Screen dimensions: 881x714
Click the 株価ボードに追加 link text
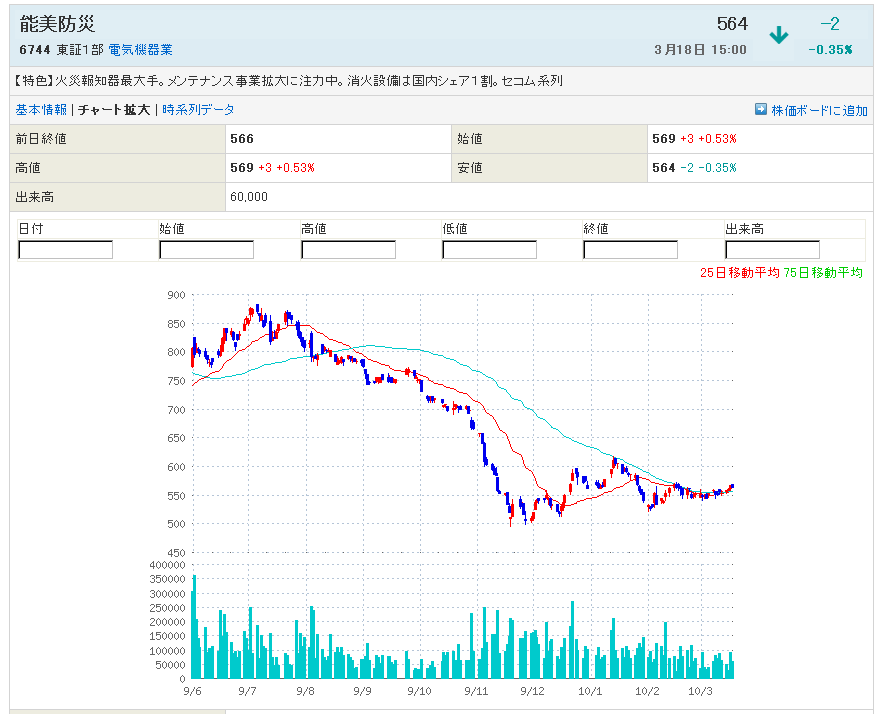[x=819, y=111]
